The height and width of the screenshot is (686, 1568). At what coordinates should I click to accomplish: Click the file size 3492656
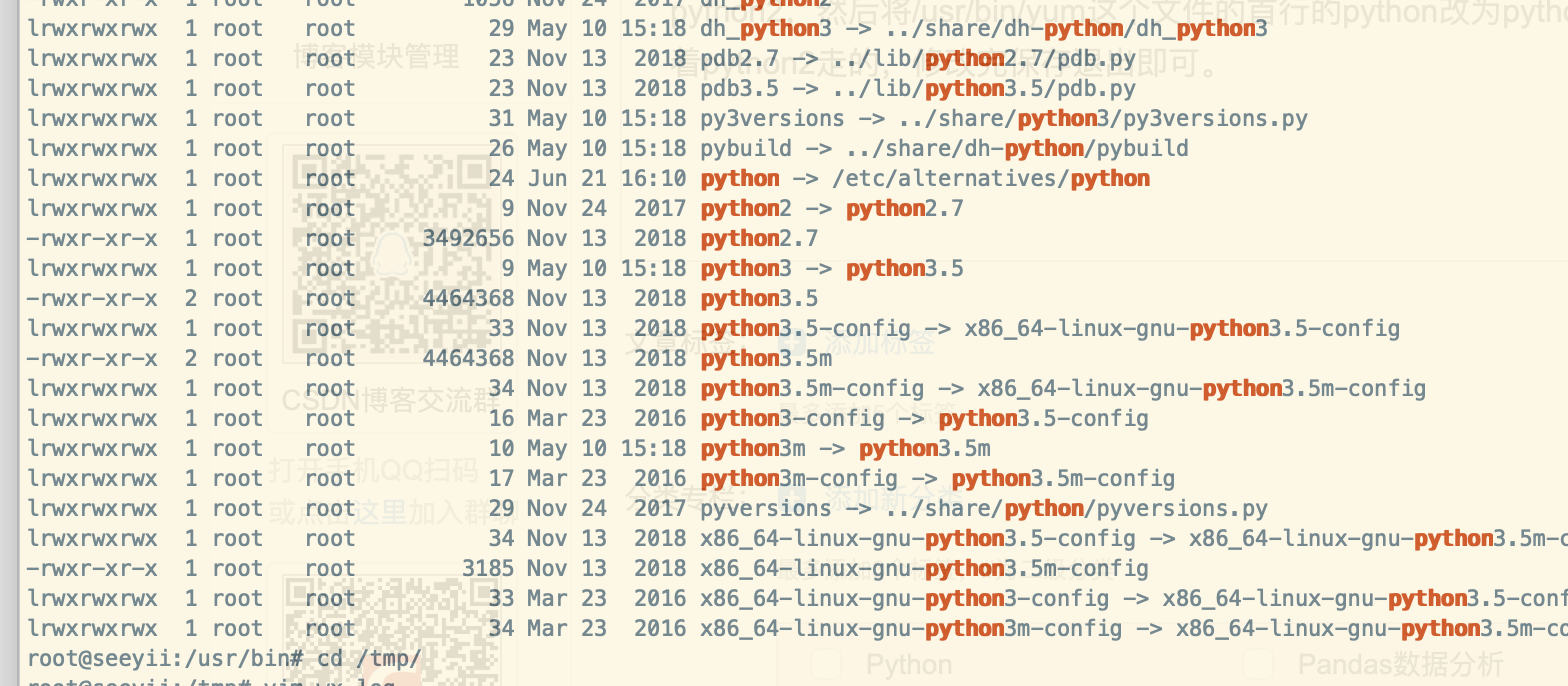[x=468, y=238]
